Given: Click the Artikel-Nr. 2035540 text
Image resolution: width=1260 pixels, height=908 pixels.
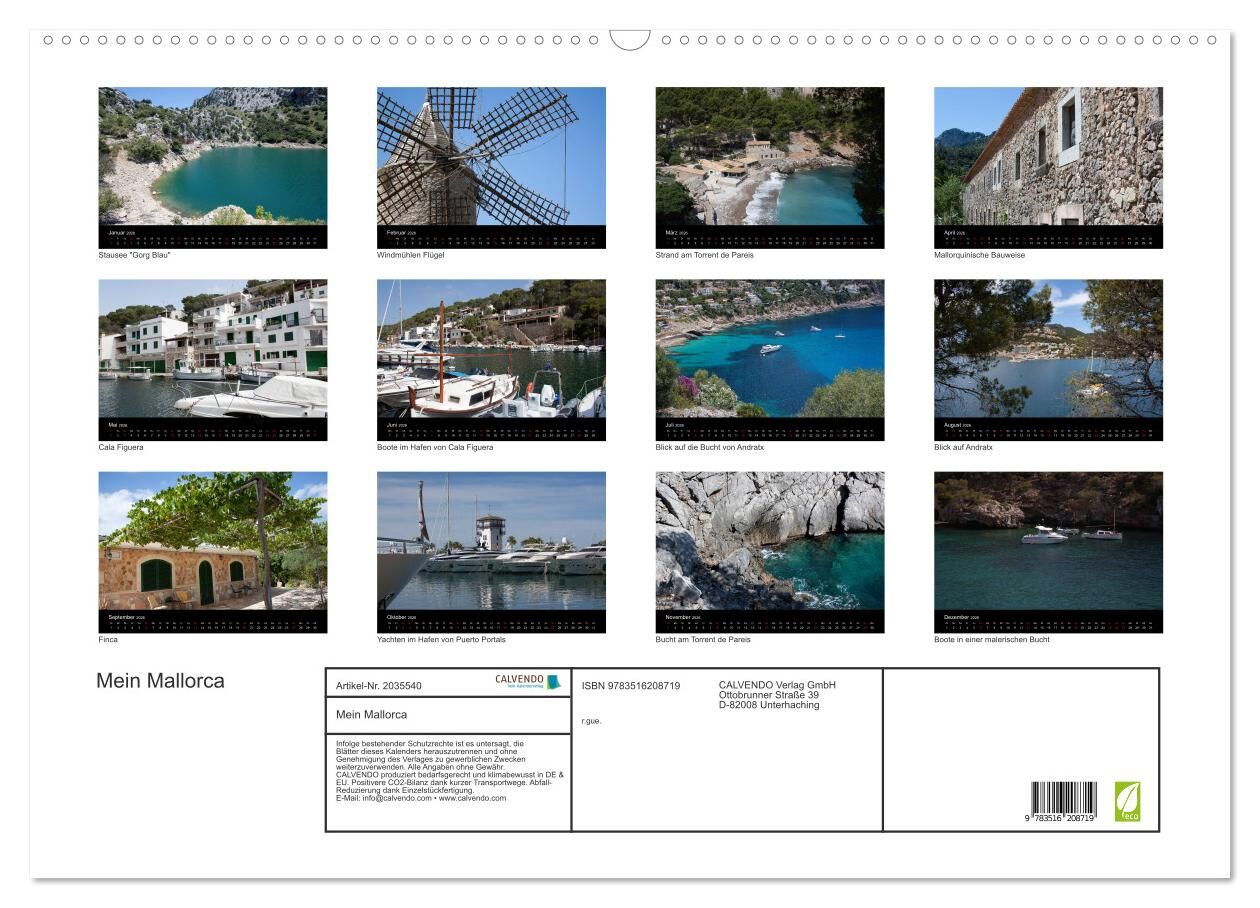Looking at the screenshot, I should click(379, 686).
